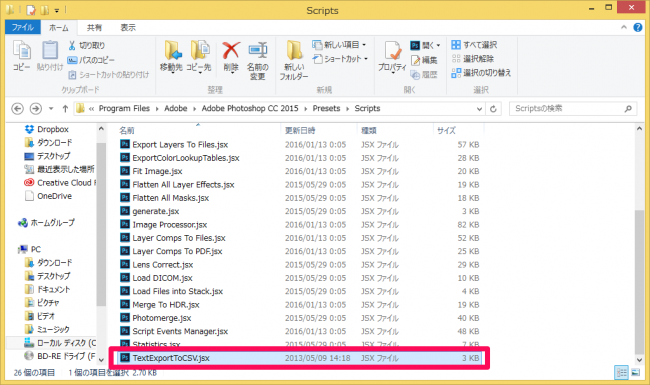Click Program Files in breadcrumb path
Image resolution: width=650 pixels, height=385 pixels.
pos(124,109)
